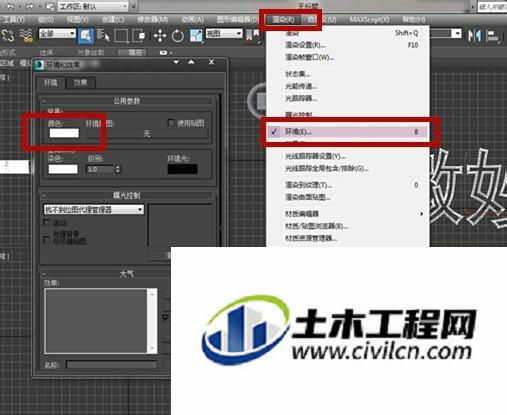Screen dimensions: 507x415
Task: Click the Undo arrow in the title bar
Action: tap(10, 6)
